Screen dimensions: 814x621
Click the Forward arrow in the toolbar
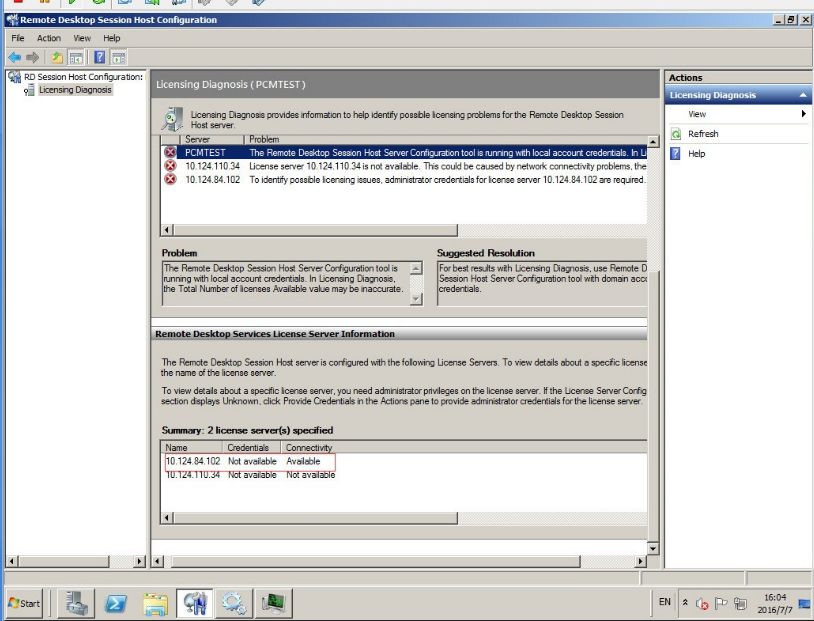coord(32,58)
